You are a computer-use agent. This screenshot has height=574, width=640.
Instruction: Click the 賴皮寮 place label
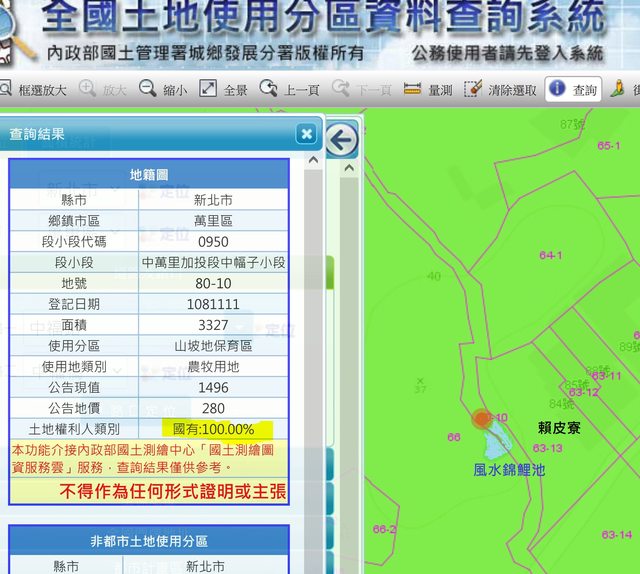(x=558, y=427)
